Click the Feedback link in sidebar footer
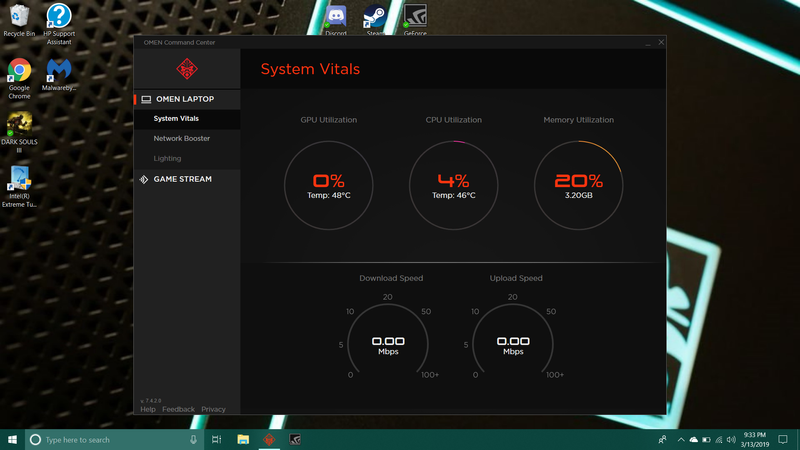The width and height of the screenshot is (800, 450). (x=178, y=409)
